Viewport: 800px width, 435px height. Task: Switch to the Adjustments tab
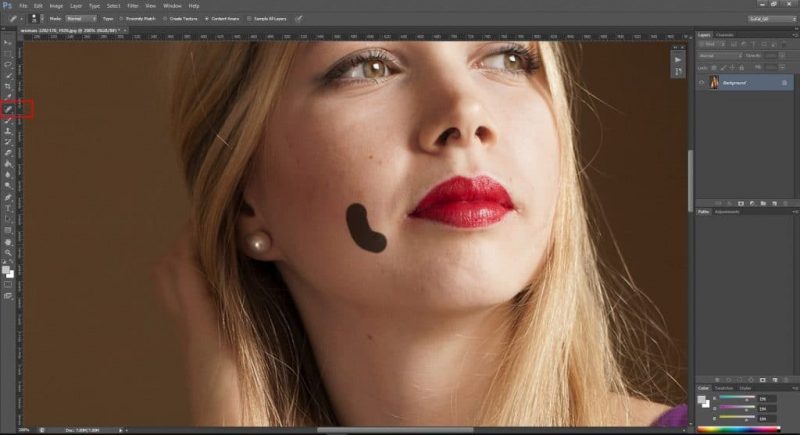tap(728, 212)
